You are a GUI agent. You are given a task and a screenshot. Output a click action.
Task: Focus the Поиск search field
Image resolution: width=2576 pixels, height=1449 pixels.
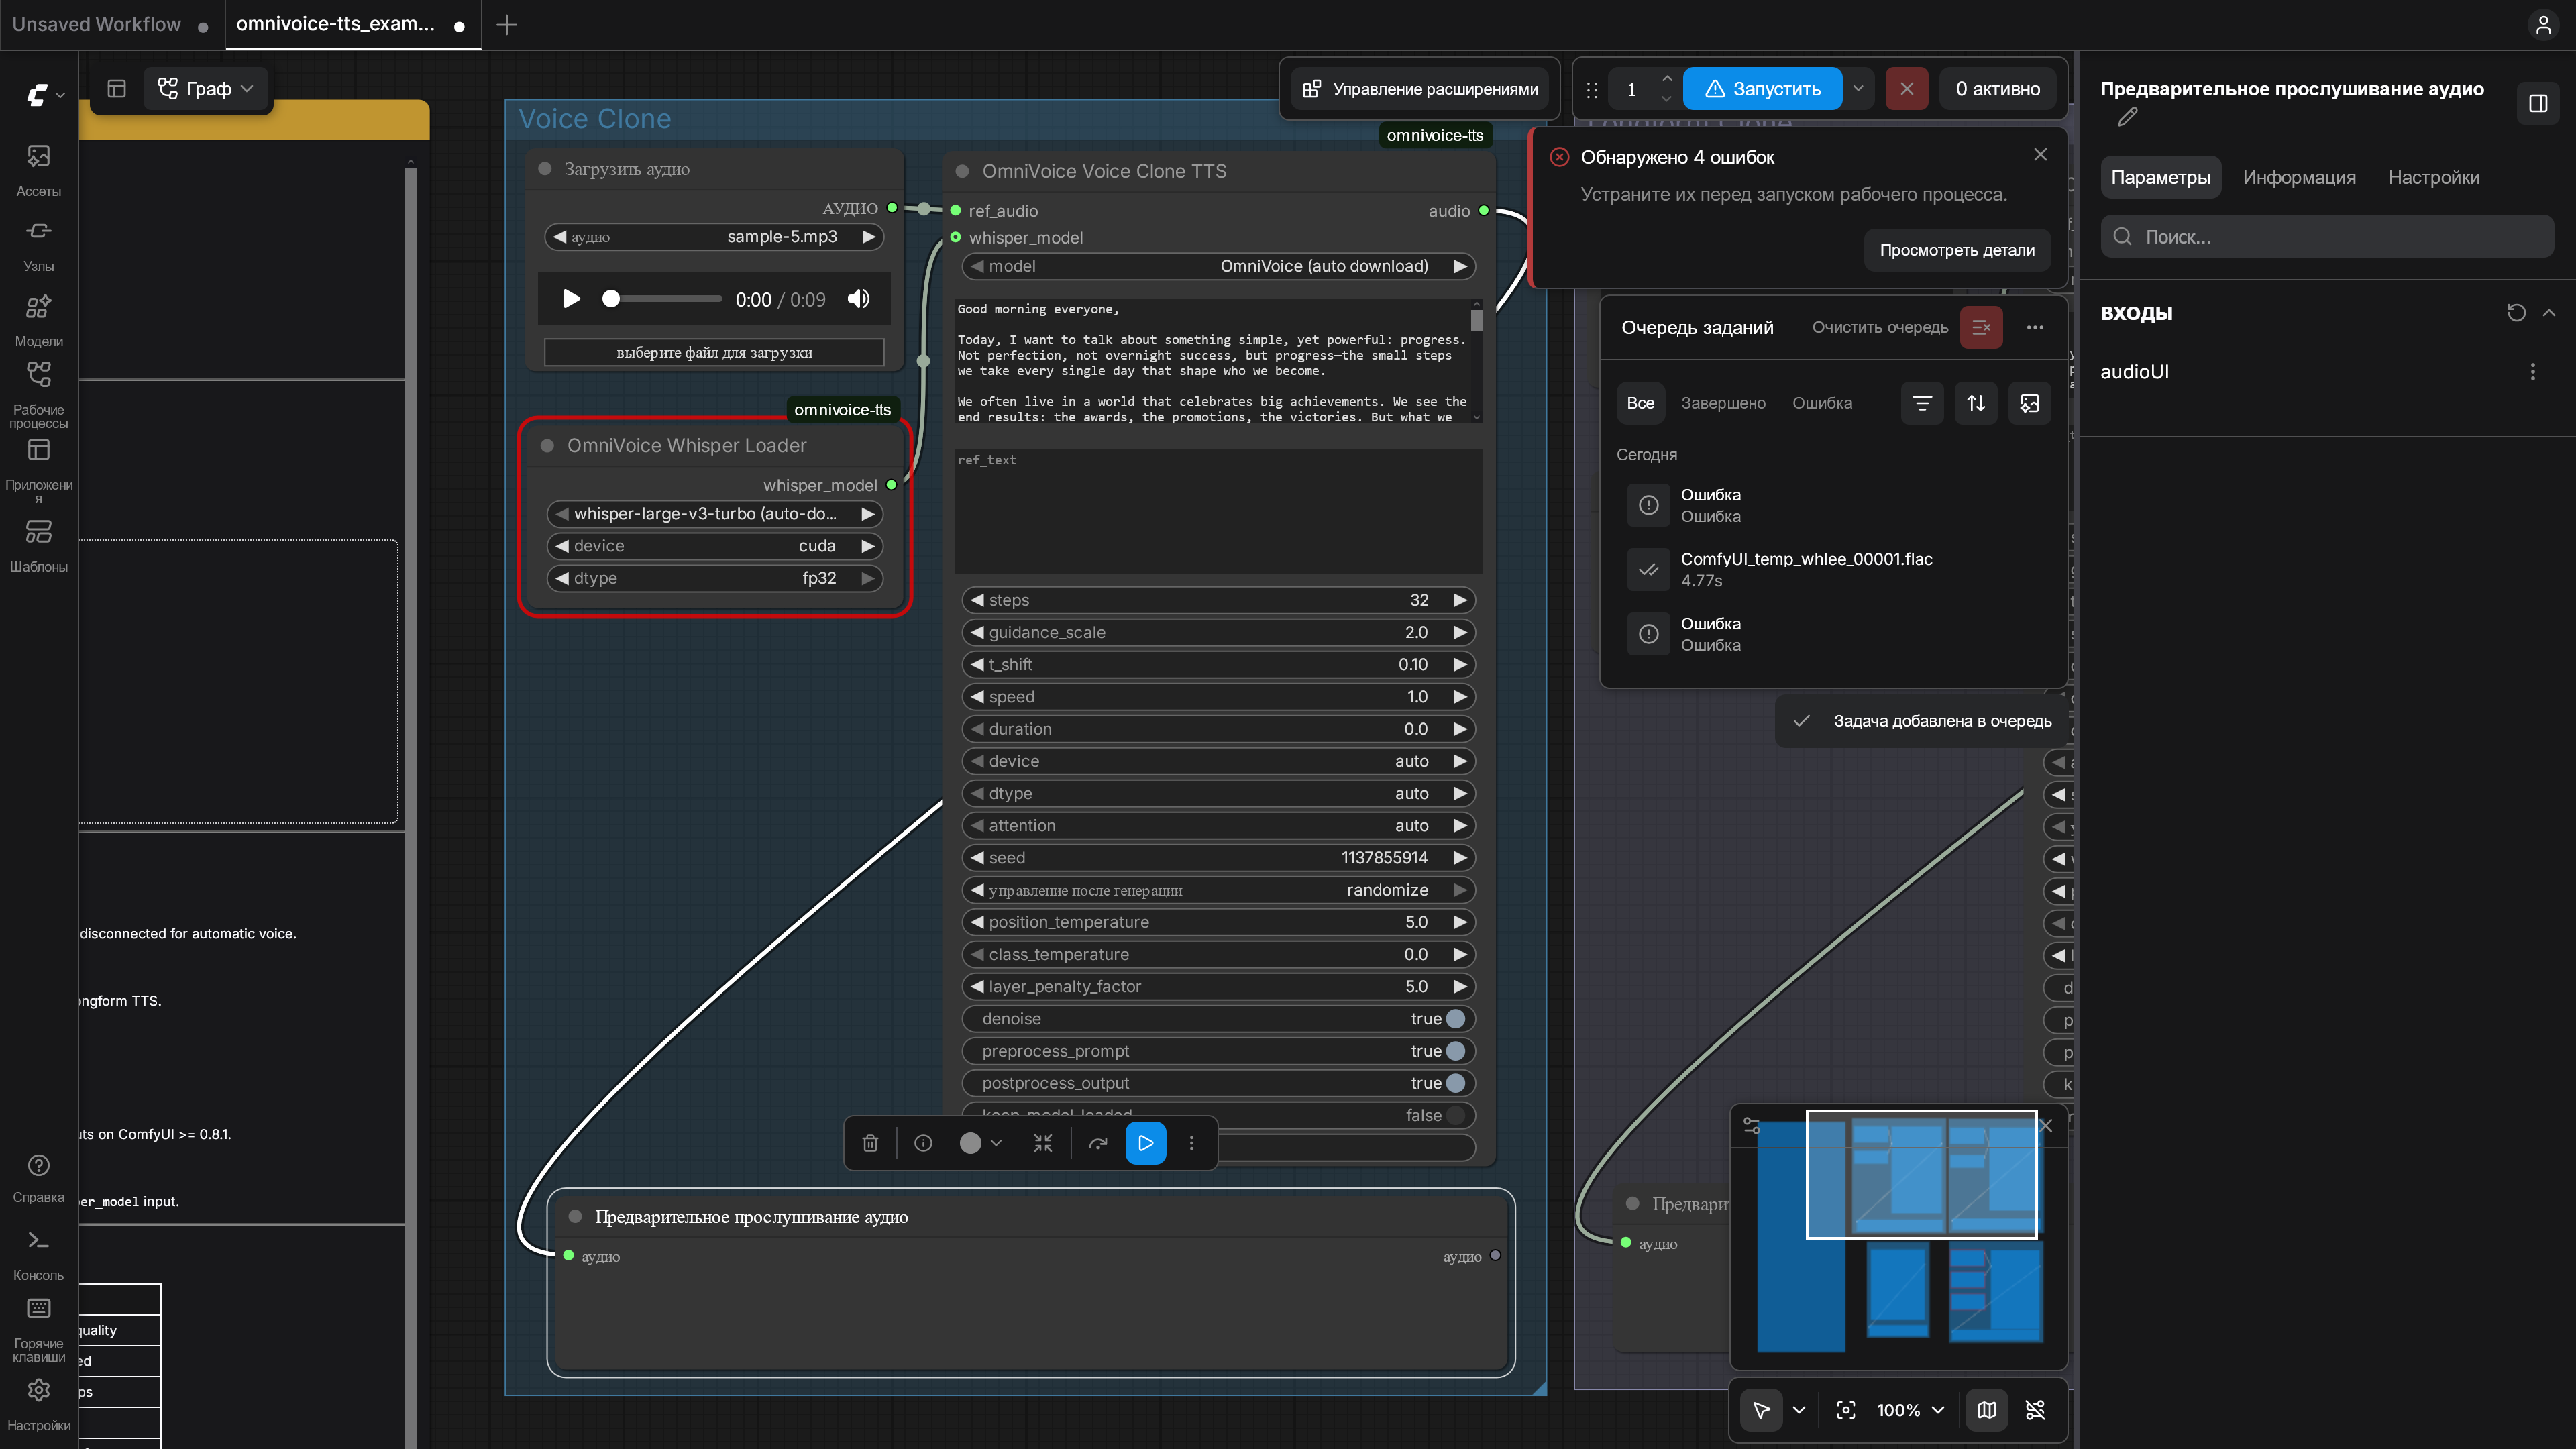[x=2327, y=237]
